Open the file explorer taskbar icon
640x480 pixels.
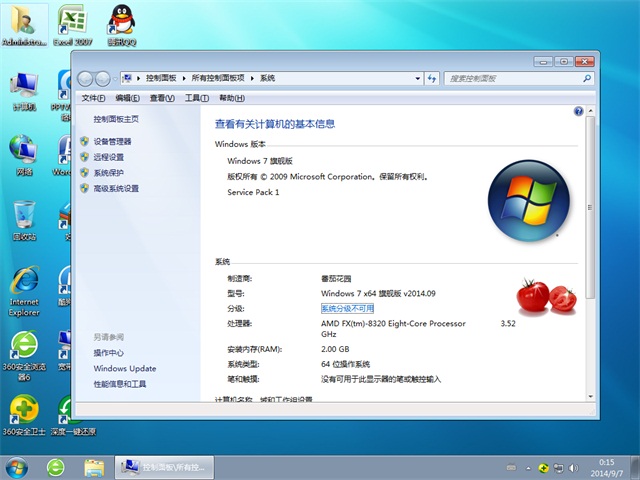pos(94,466)
